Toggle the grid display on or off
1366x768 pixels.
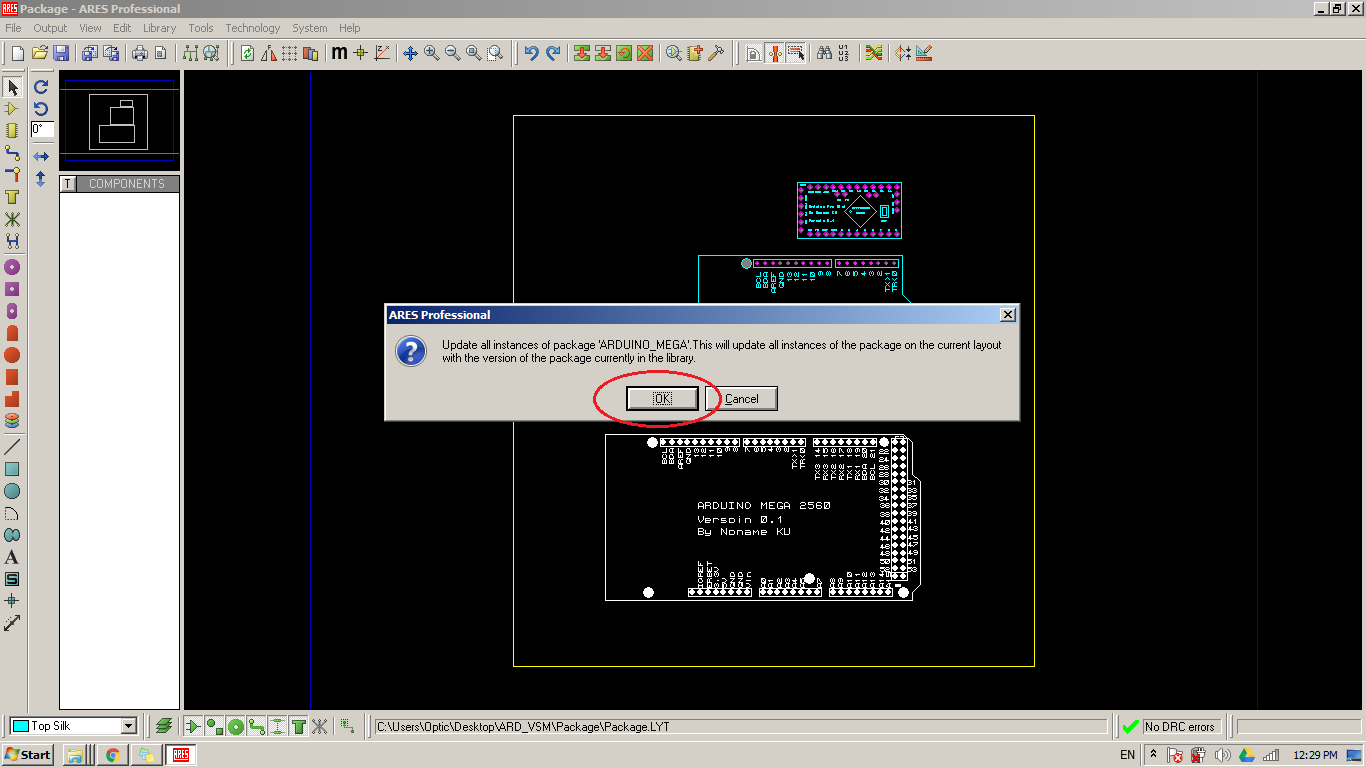coord(290,53)
